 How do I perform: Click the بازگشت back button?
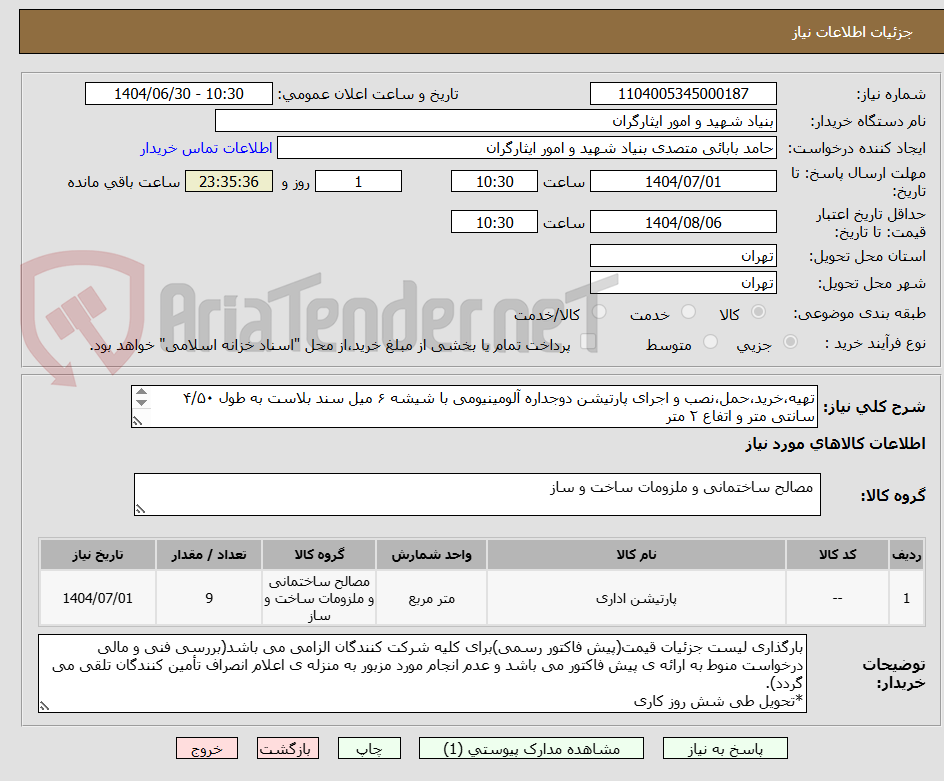point(288,748)
